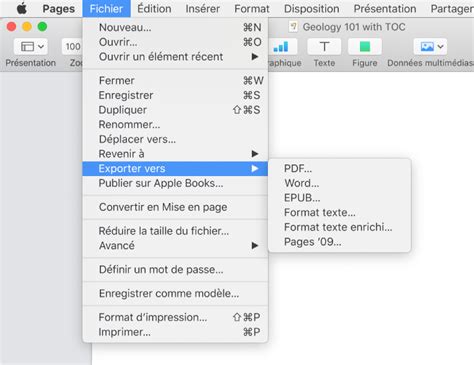
Task: Expand the Avancé submenu
Action: [175, 246]
